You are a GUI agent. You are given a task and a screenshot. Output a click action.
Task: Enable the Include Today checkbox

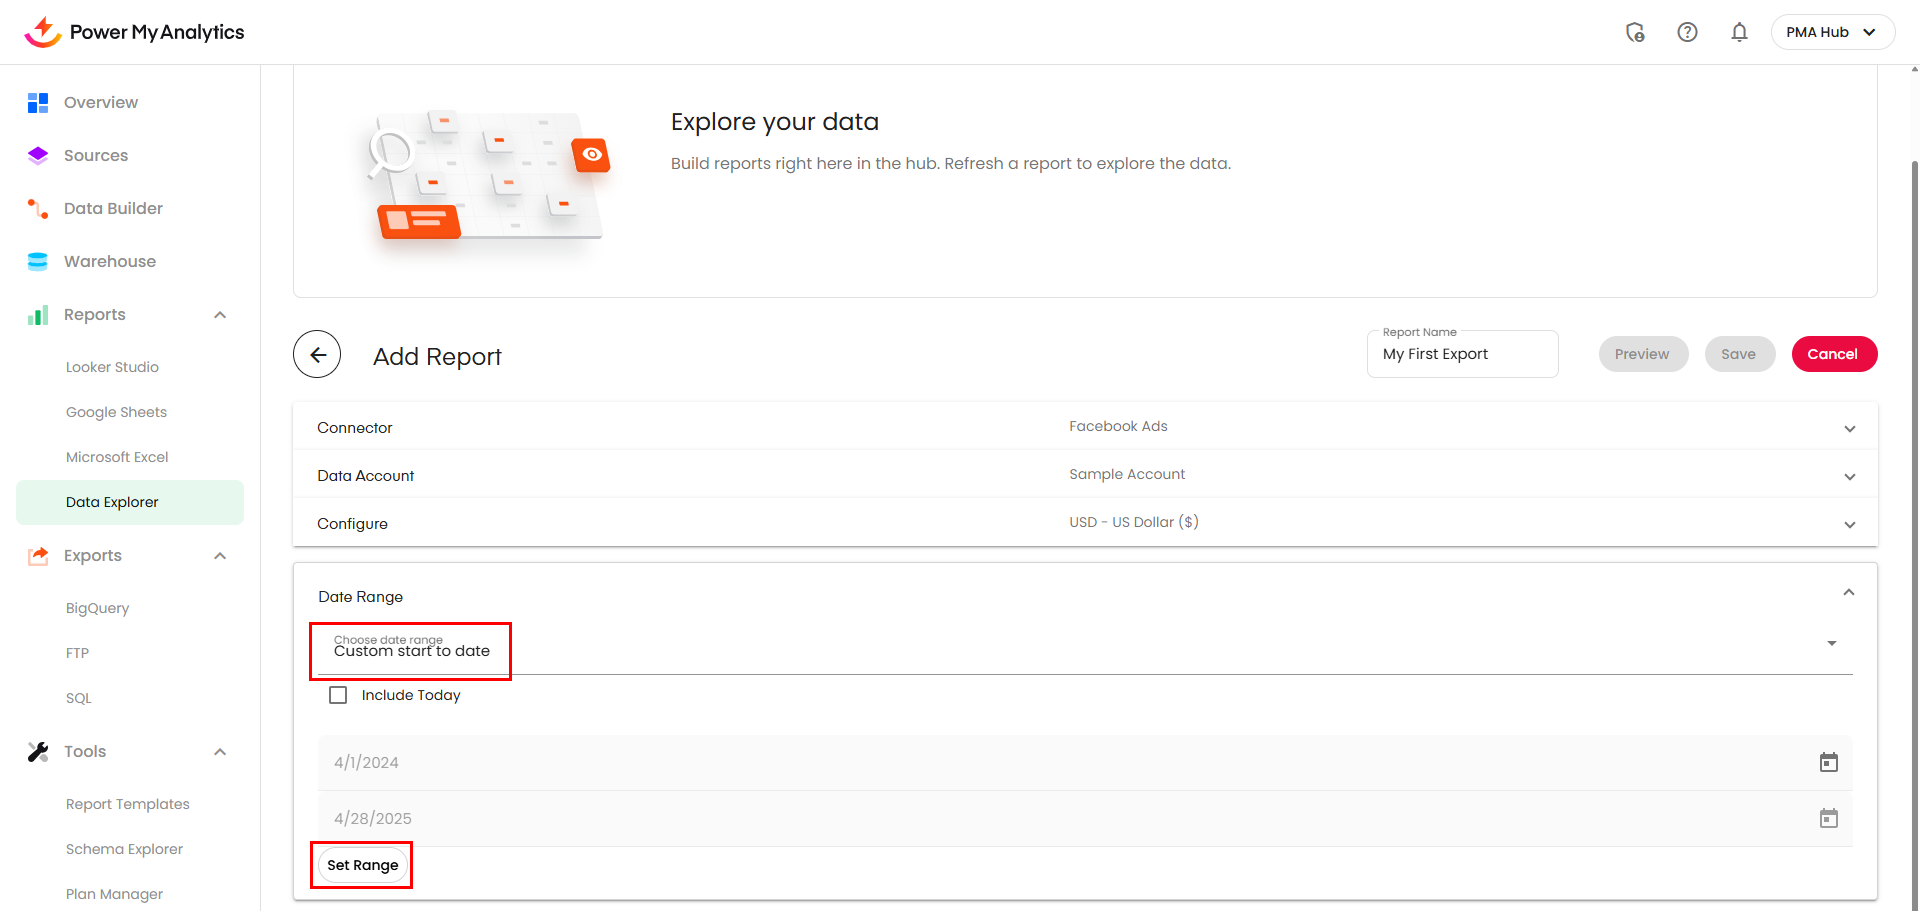[x=338, y=695]
